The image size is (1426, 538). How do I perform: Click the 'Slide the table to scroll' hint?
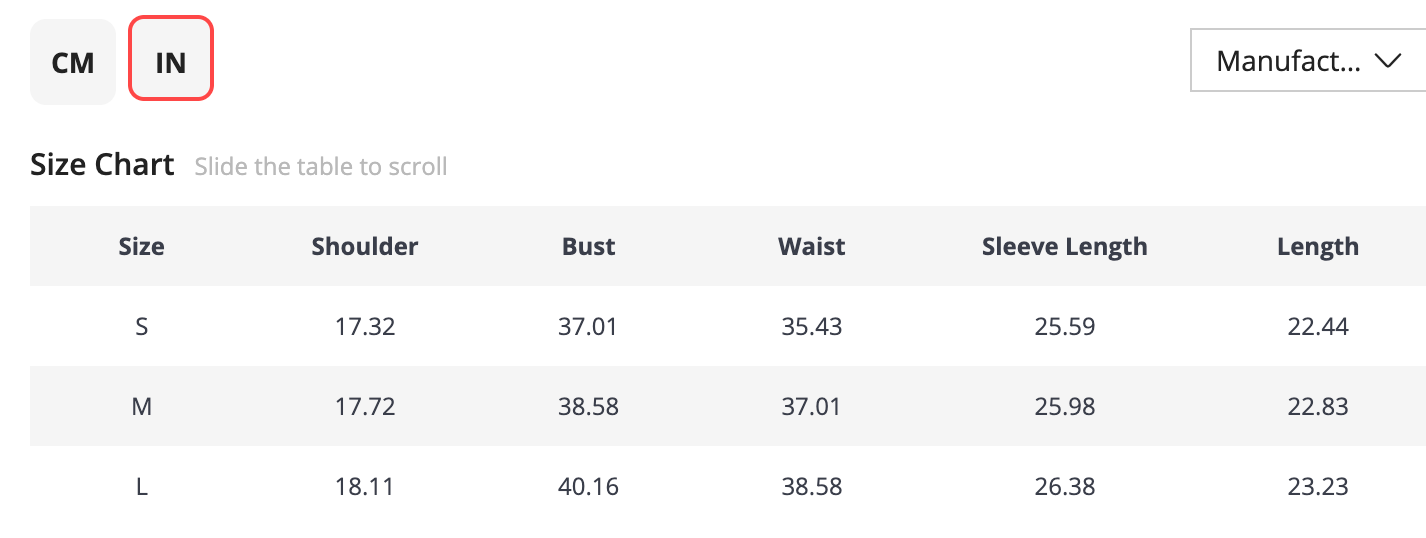click(x=321, y=166)
